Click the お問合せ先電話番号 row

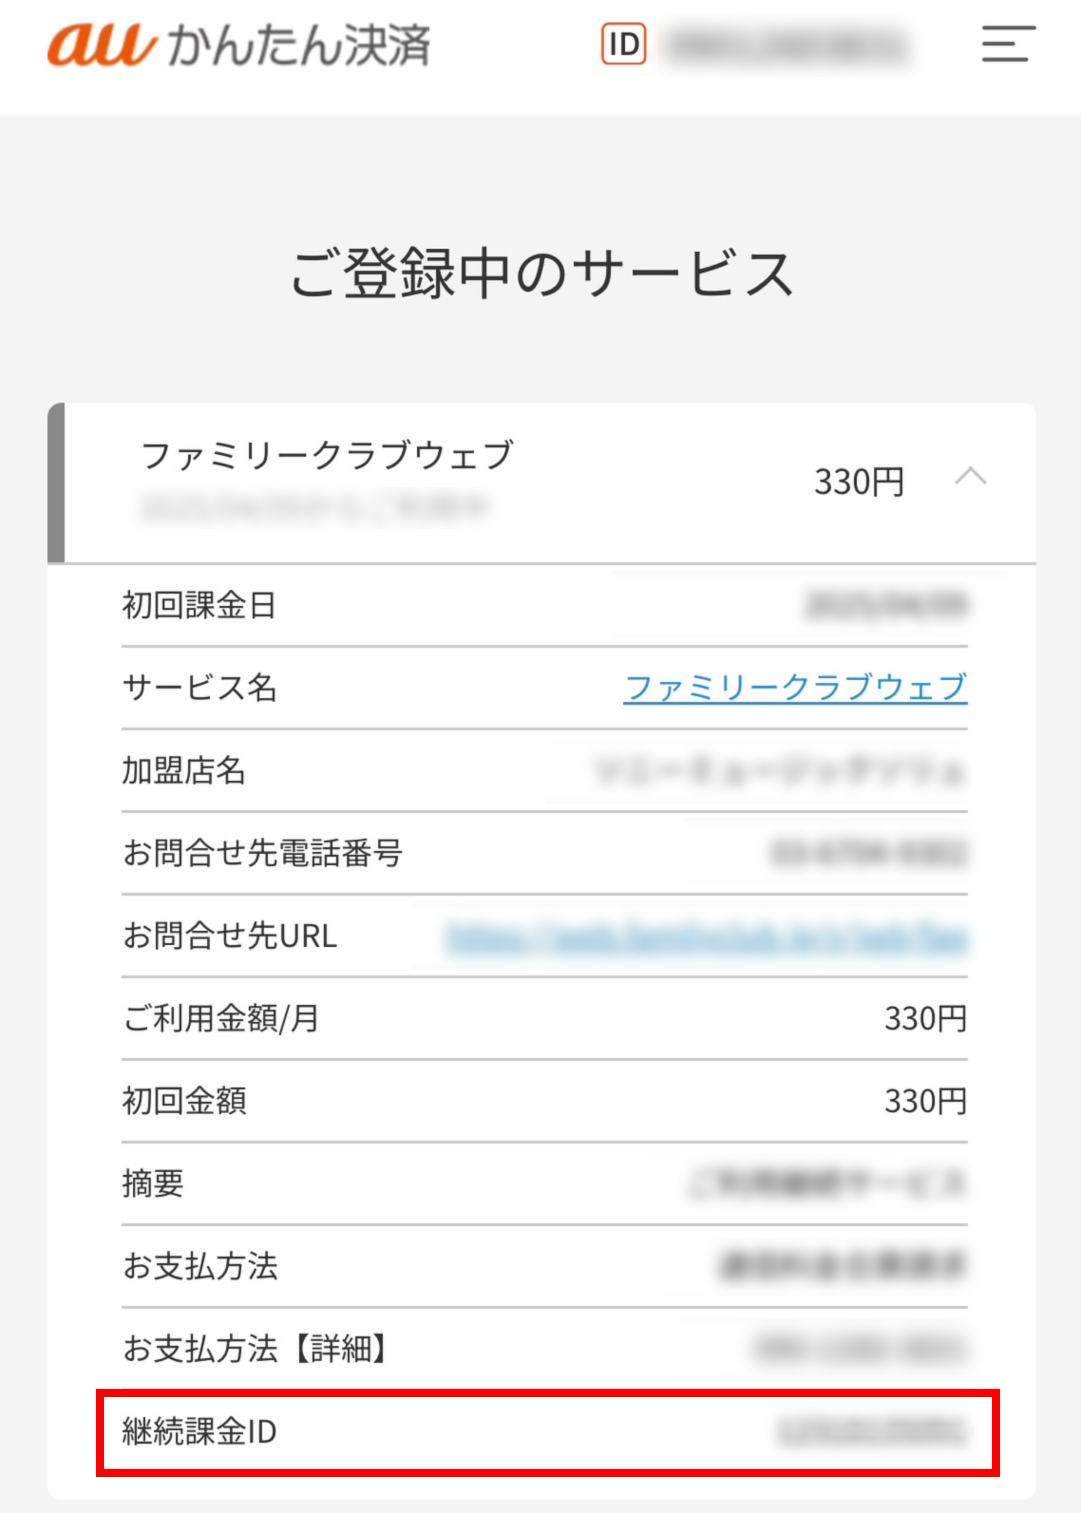click(x=545, y=853)
